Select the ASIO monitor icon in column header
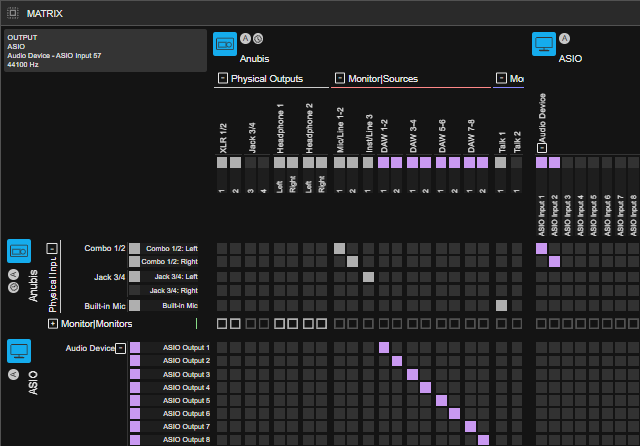Viewport: 640px width, 446px height. pos(544,44)
